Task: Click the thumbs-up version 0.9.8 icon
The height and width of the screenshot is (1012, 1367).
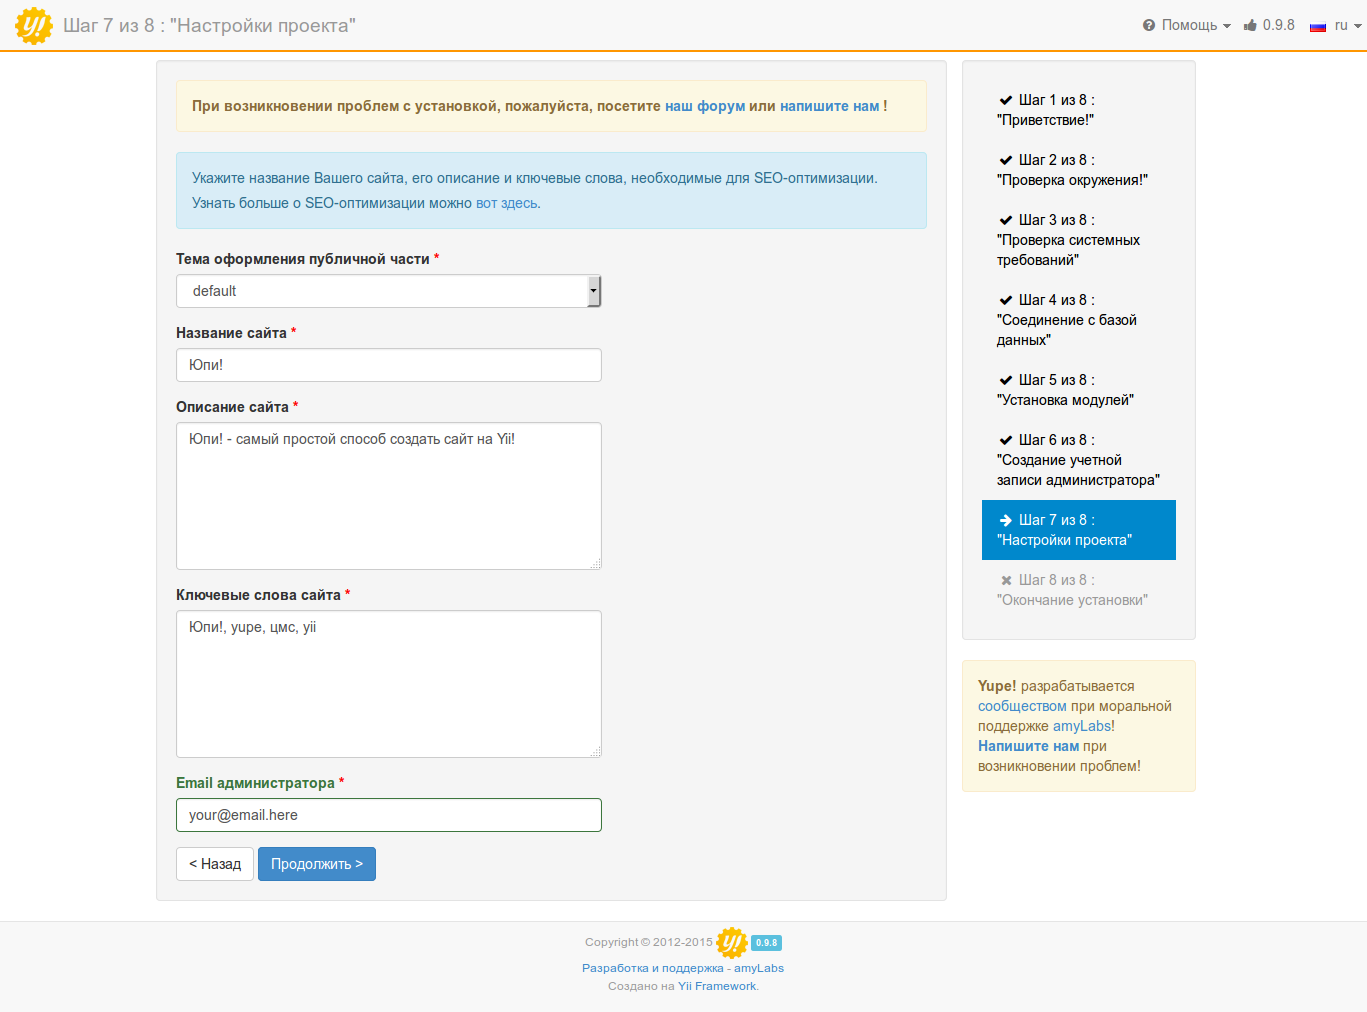Action: pyautogui.click(x=1250, y=25)
